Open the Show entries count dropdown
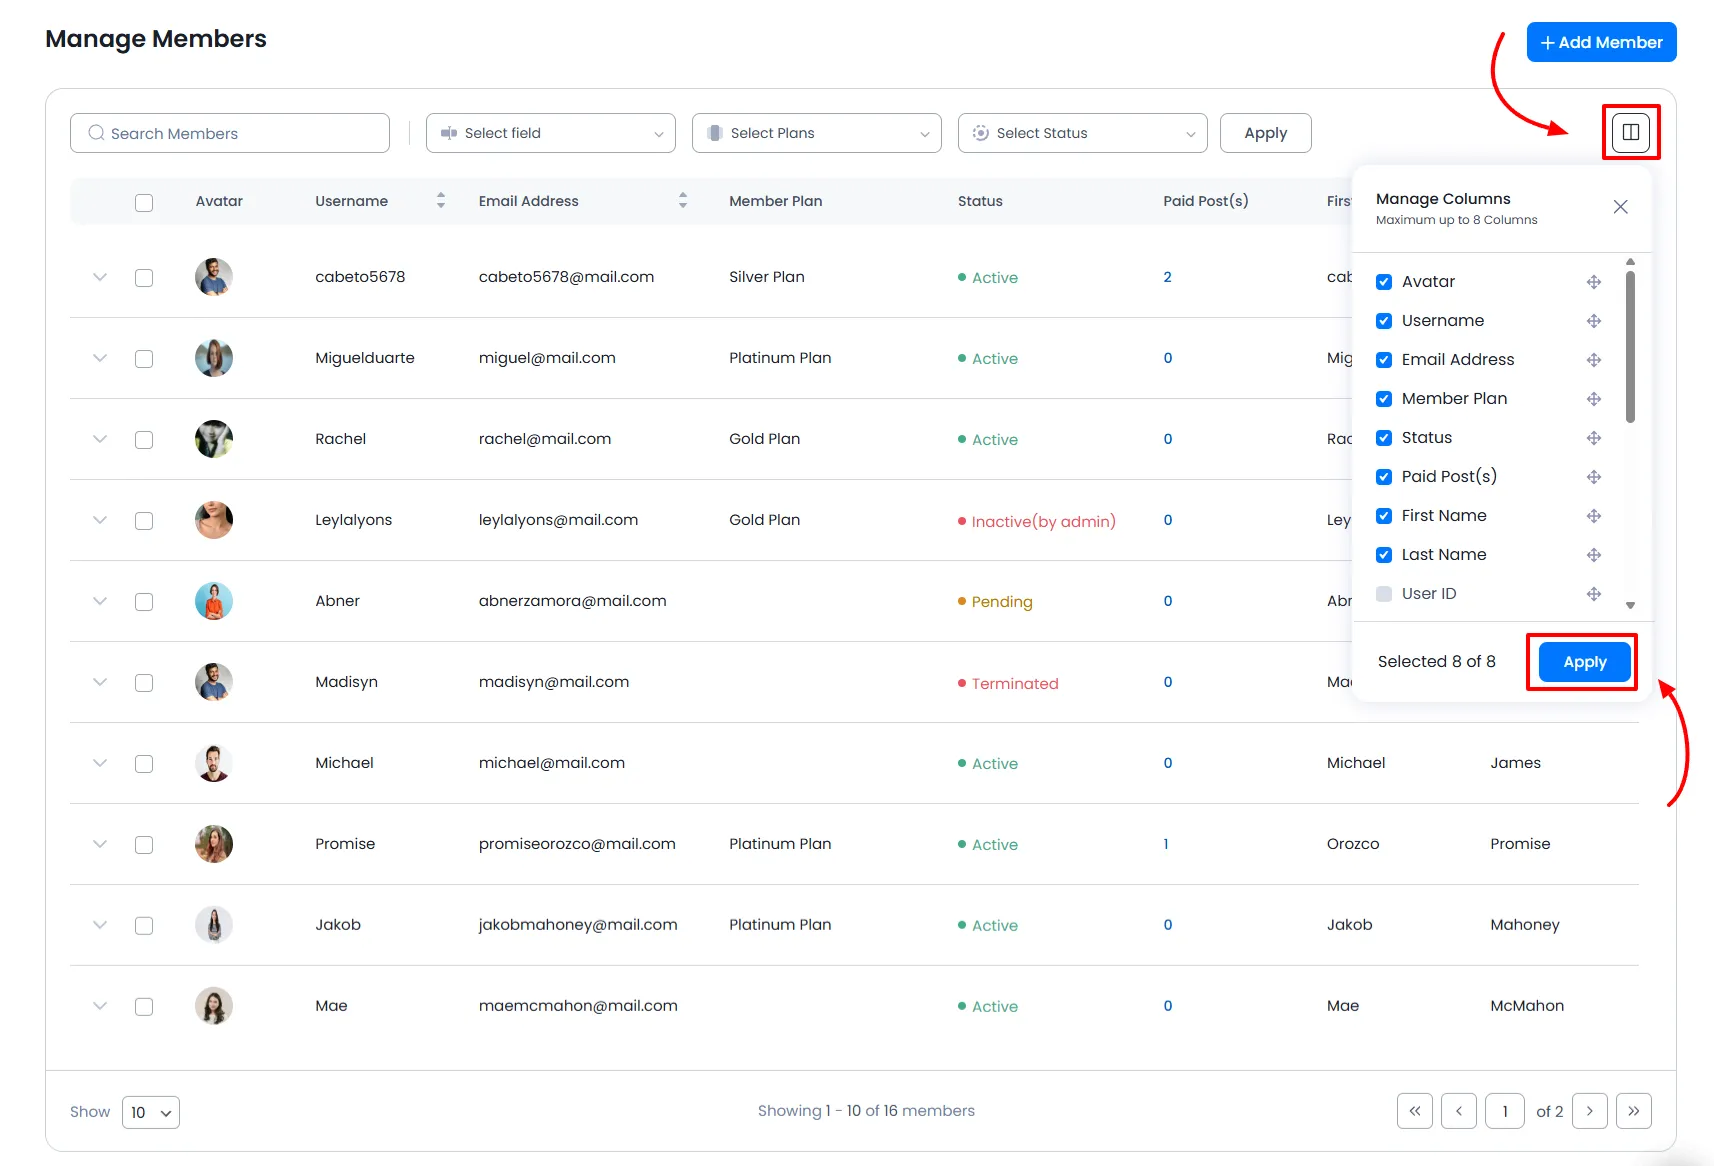 150,1111
